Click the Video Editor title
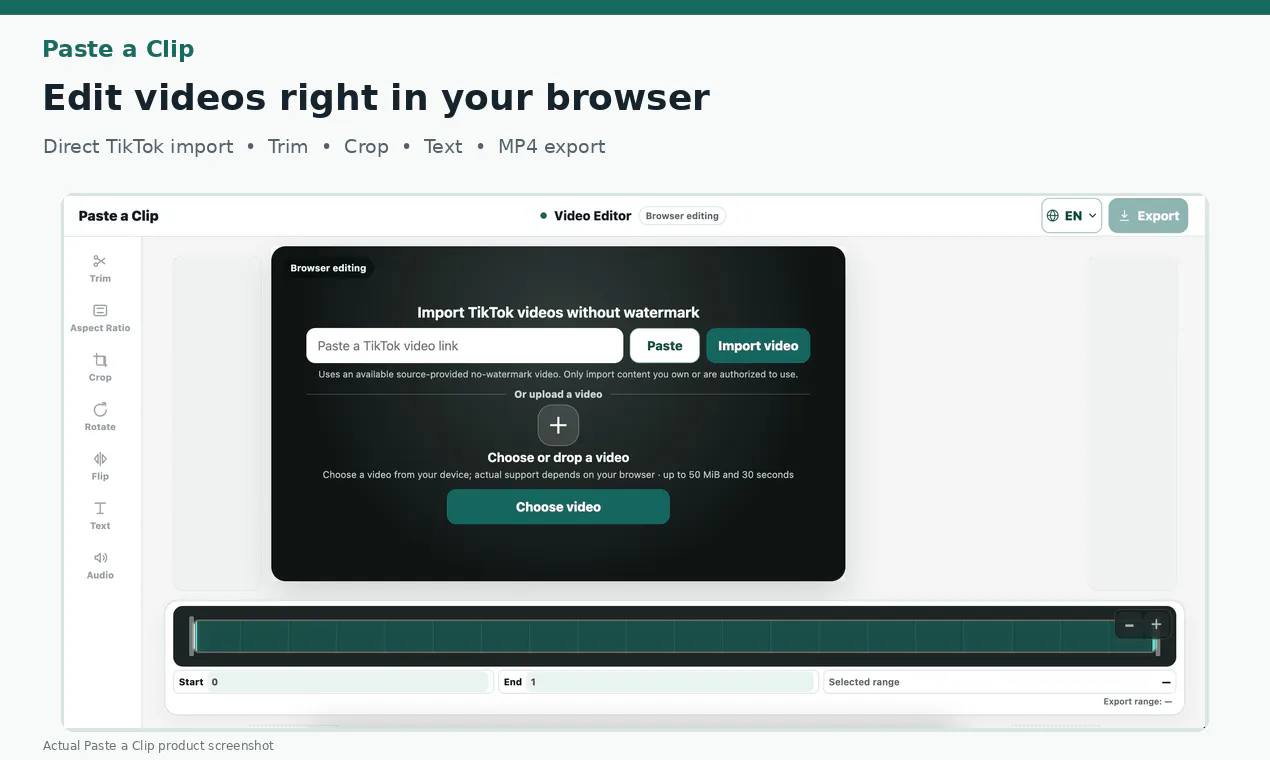The width and height of the screenshot is (1270, 760). point(593,216)
